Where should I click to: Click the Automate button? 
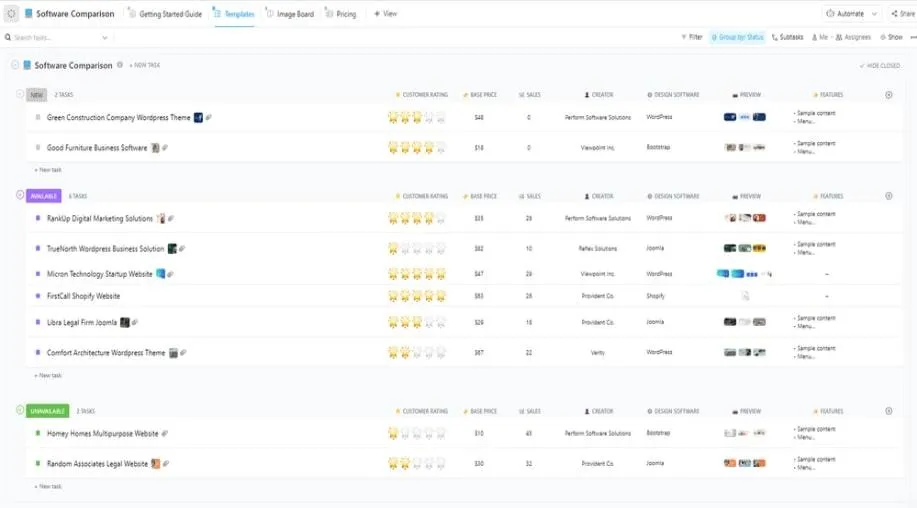point(845,13)
